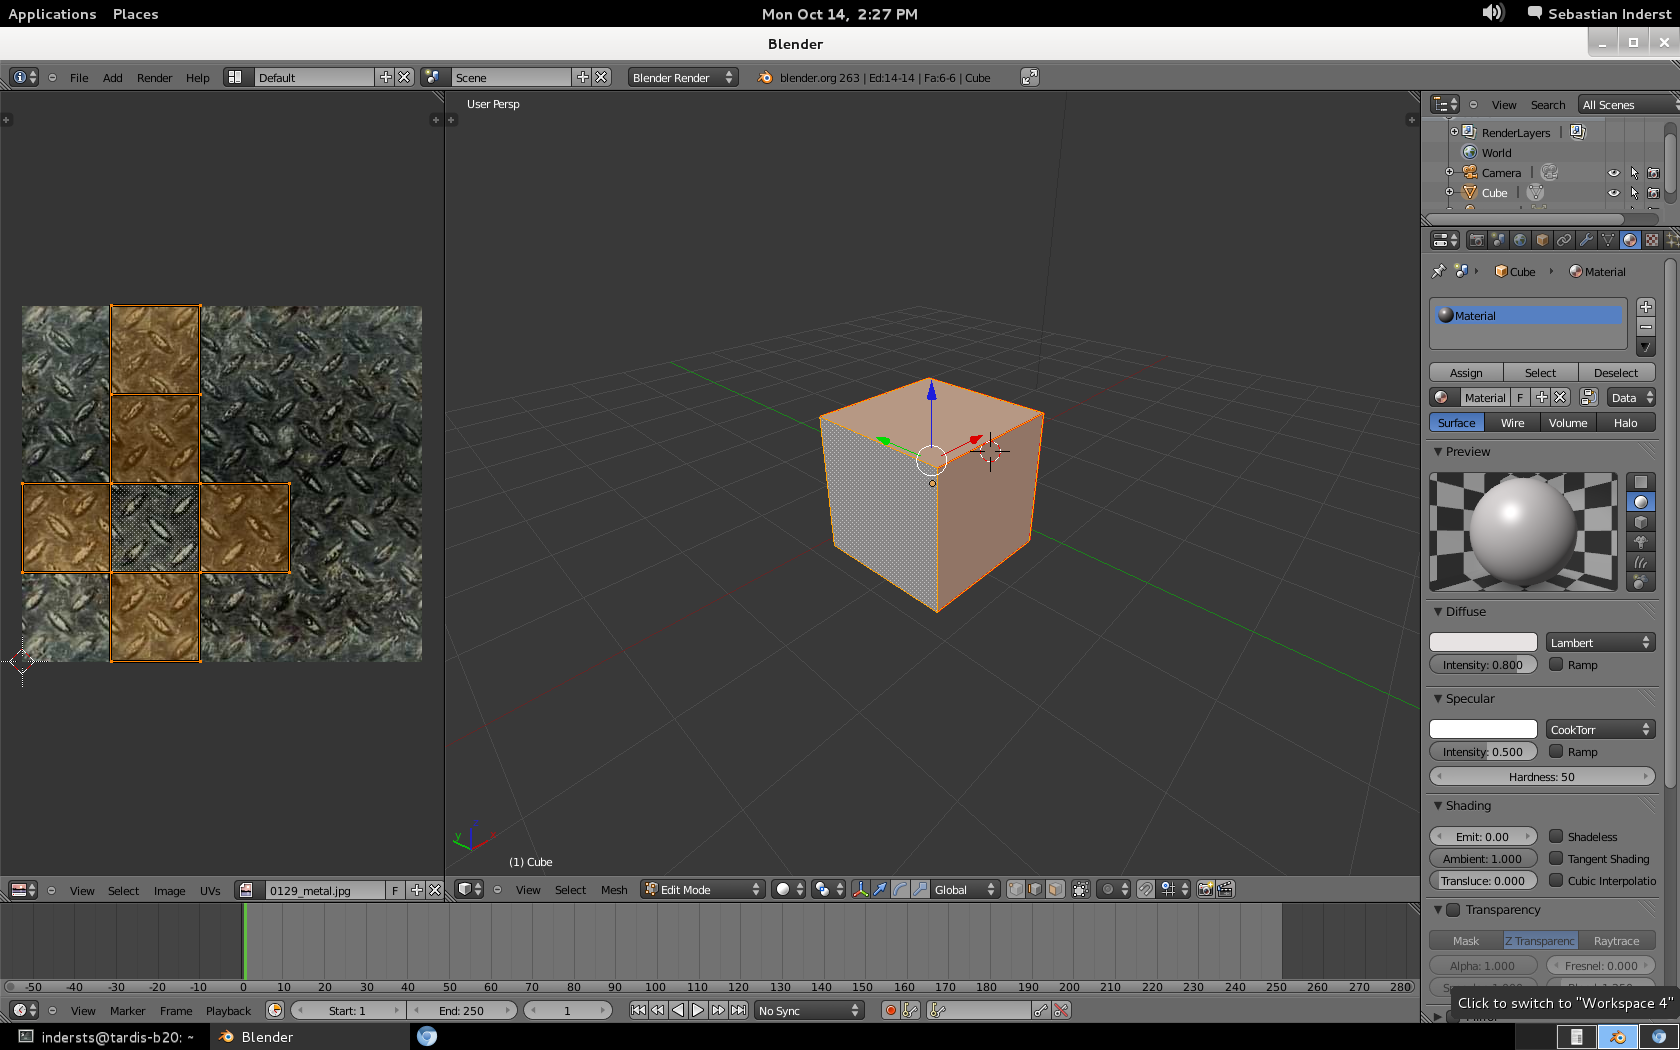This screenshot has height=1050, width=1680.
Task: Open the Modifiers wrench tab
Action: click(1586, 240)
